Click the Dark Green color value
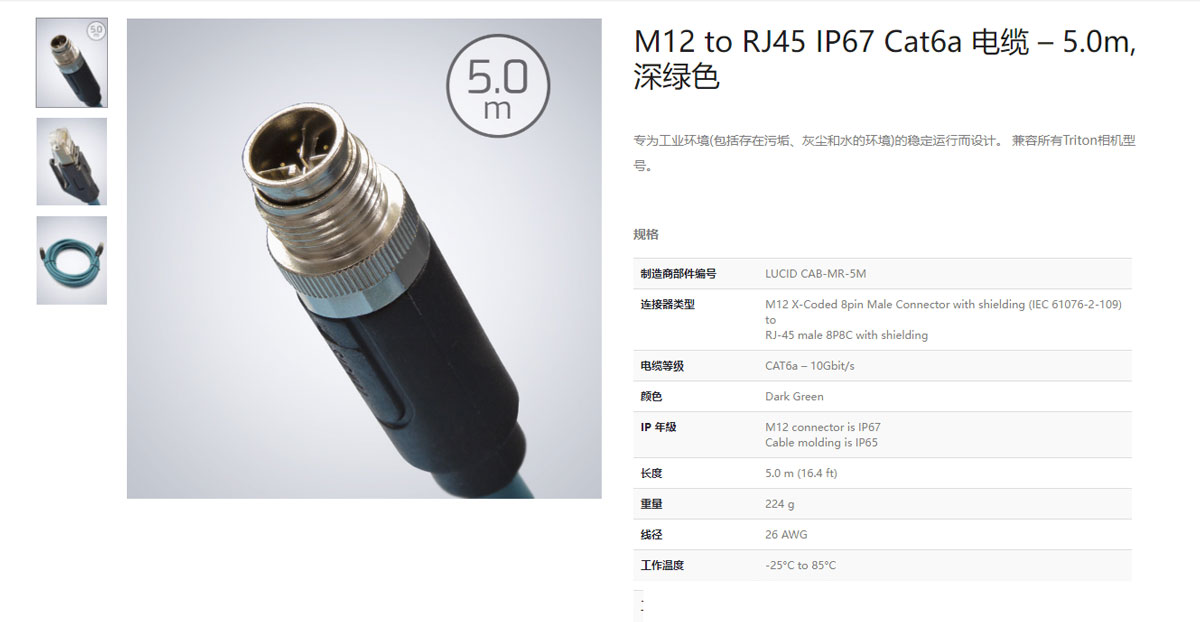Image resolution: width=1200 pixels, height=622 pixels. [x=794, y=397]
